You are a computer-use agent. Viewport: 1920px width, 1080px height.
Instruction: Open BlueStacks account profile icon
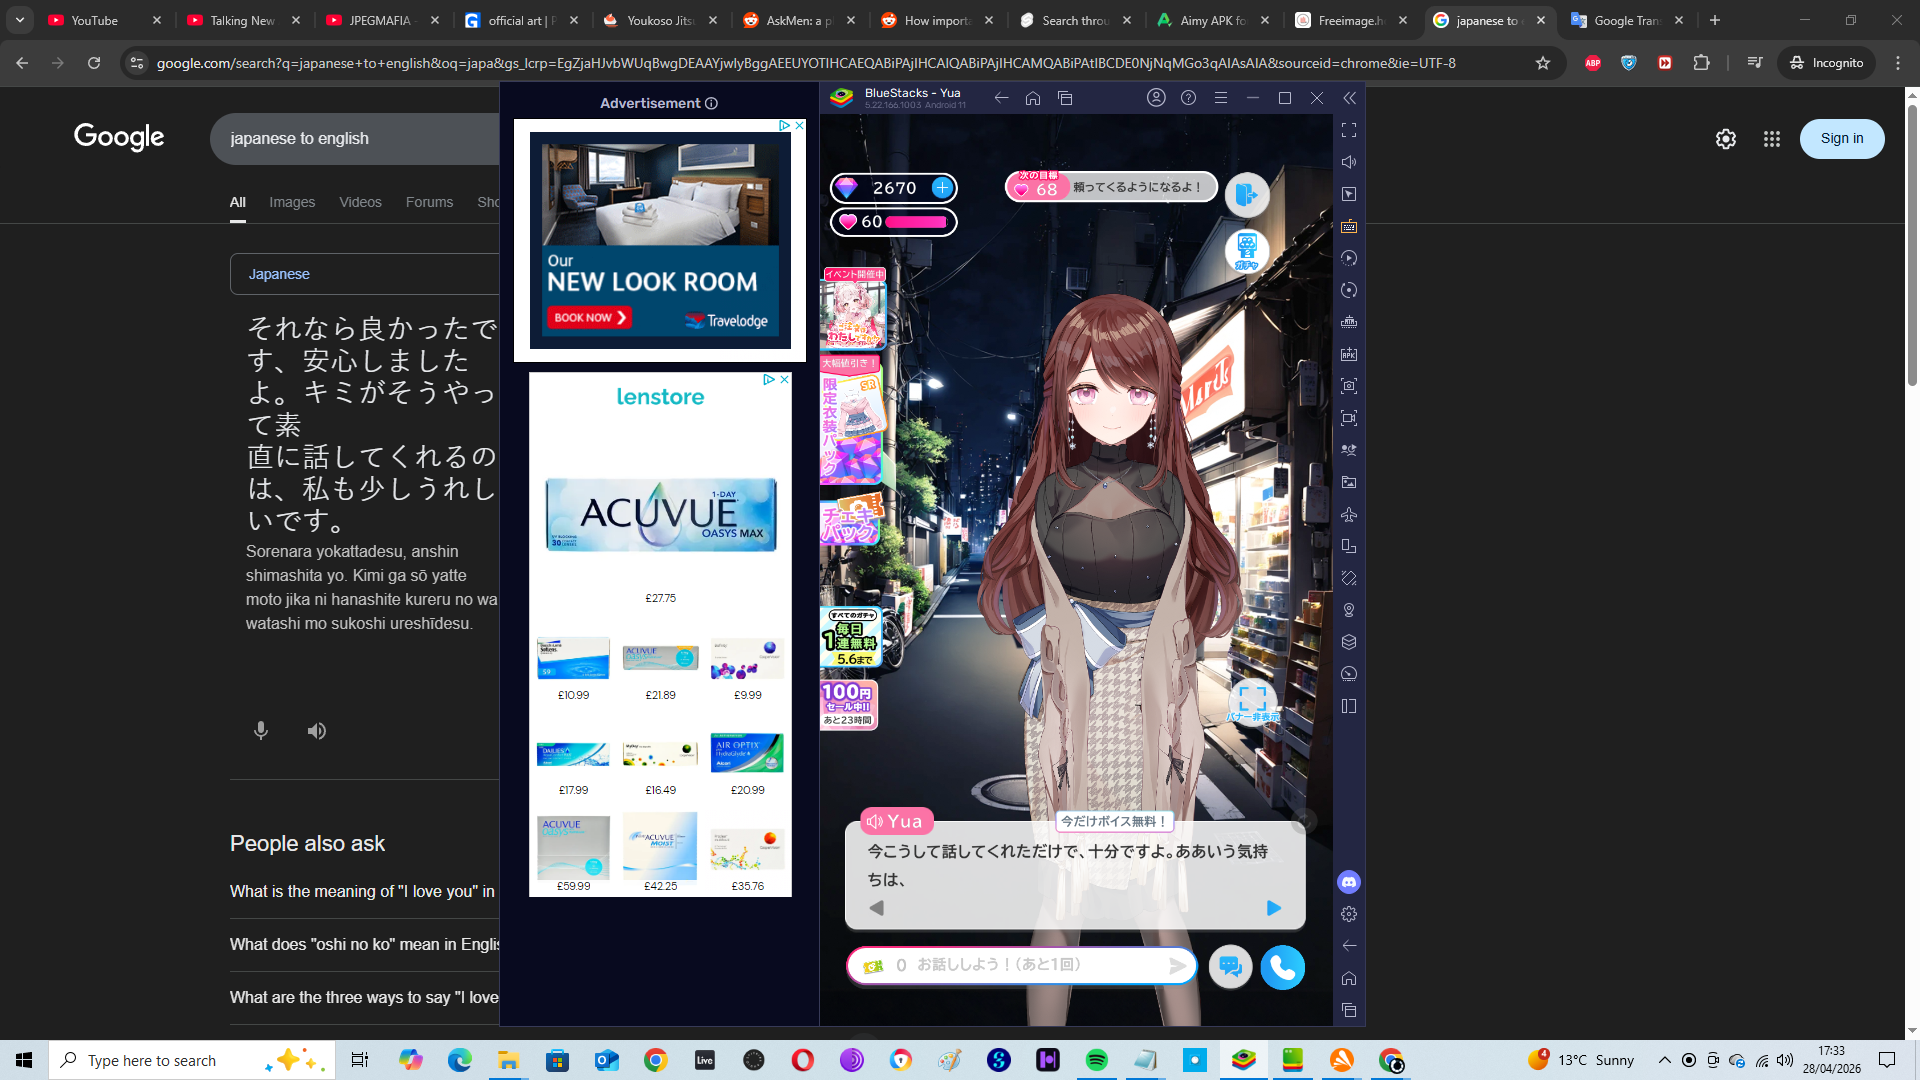(1156, 98)
